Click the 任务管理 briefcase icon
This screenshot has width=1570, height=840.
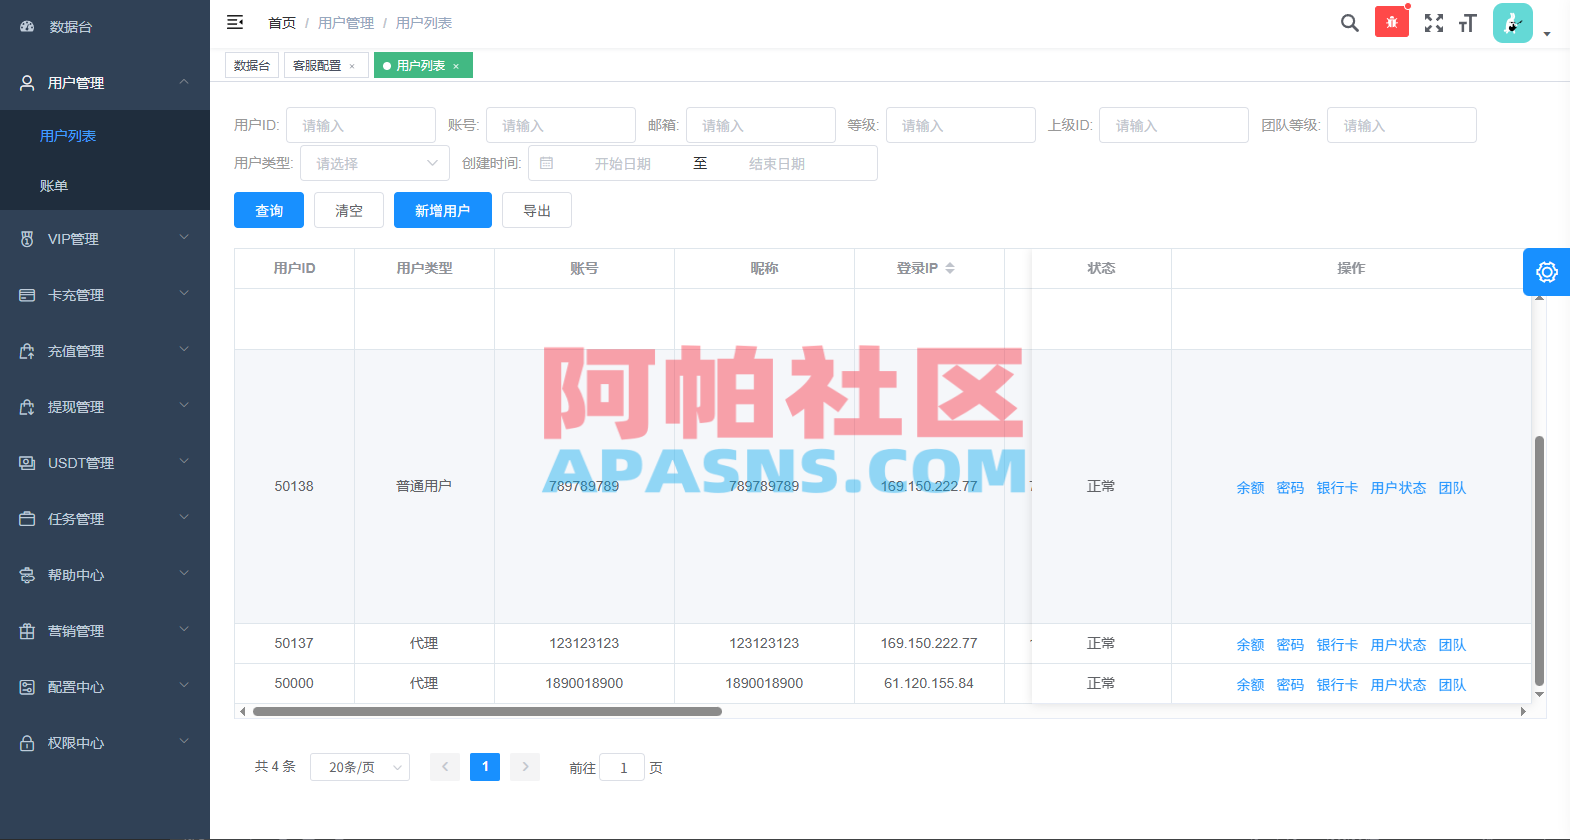point(27,519)
